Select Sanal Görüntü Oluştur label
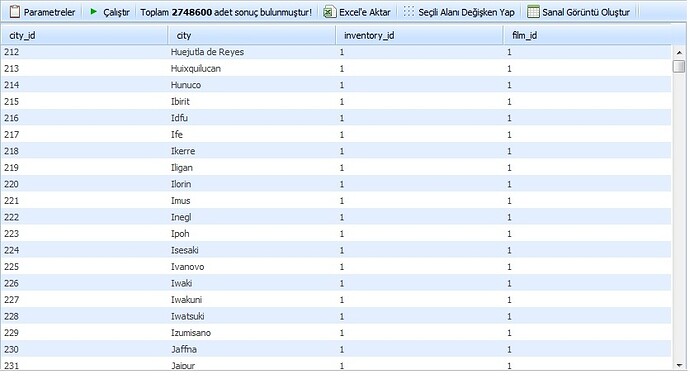Viewport: 690px width, 379px height. pos(586,12)
